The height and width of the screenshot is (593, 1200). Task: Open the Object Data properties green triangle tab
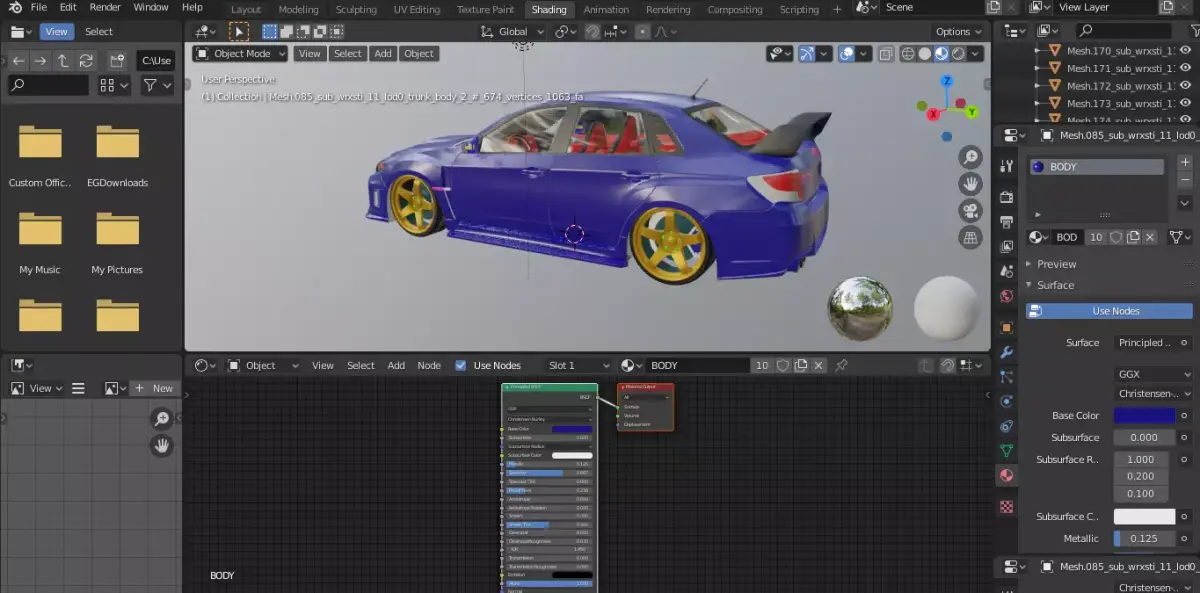tap(1007, 451)
